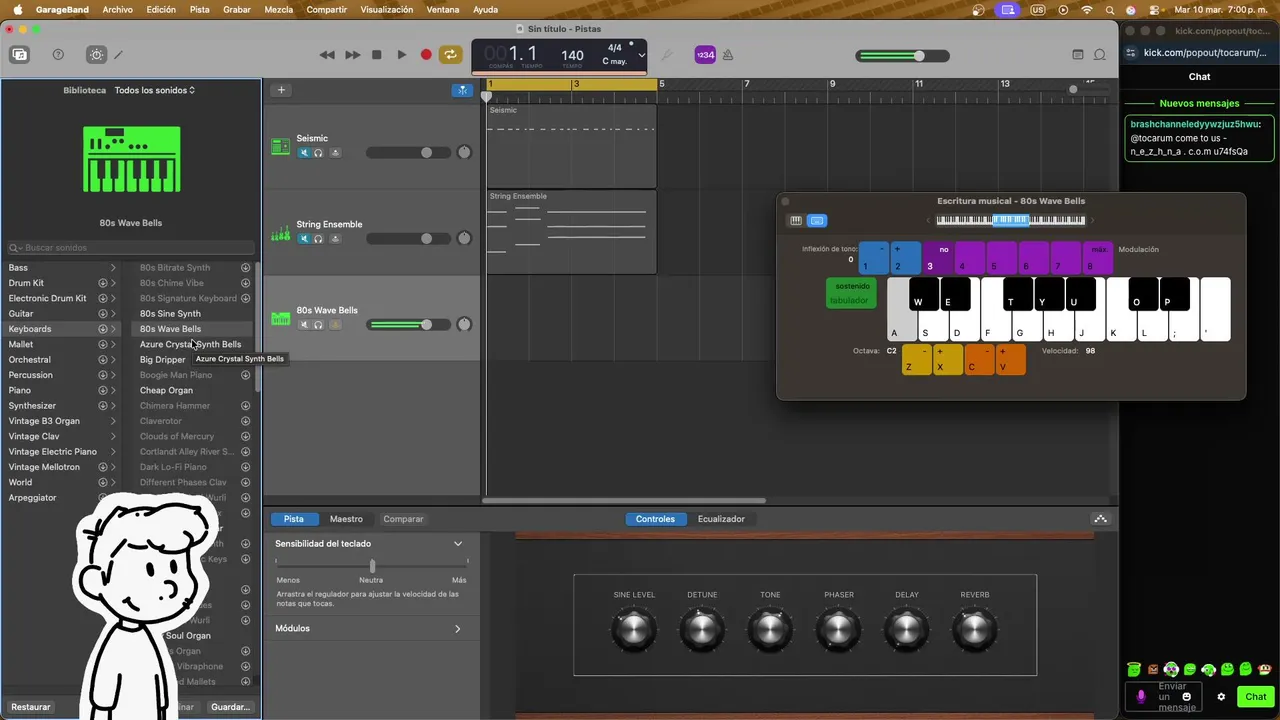Download the 80s Bitrate Synth patch icon
Image resolution: width=1280 pixels, height=720 pixels.
point(245,268)
